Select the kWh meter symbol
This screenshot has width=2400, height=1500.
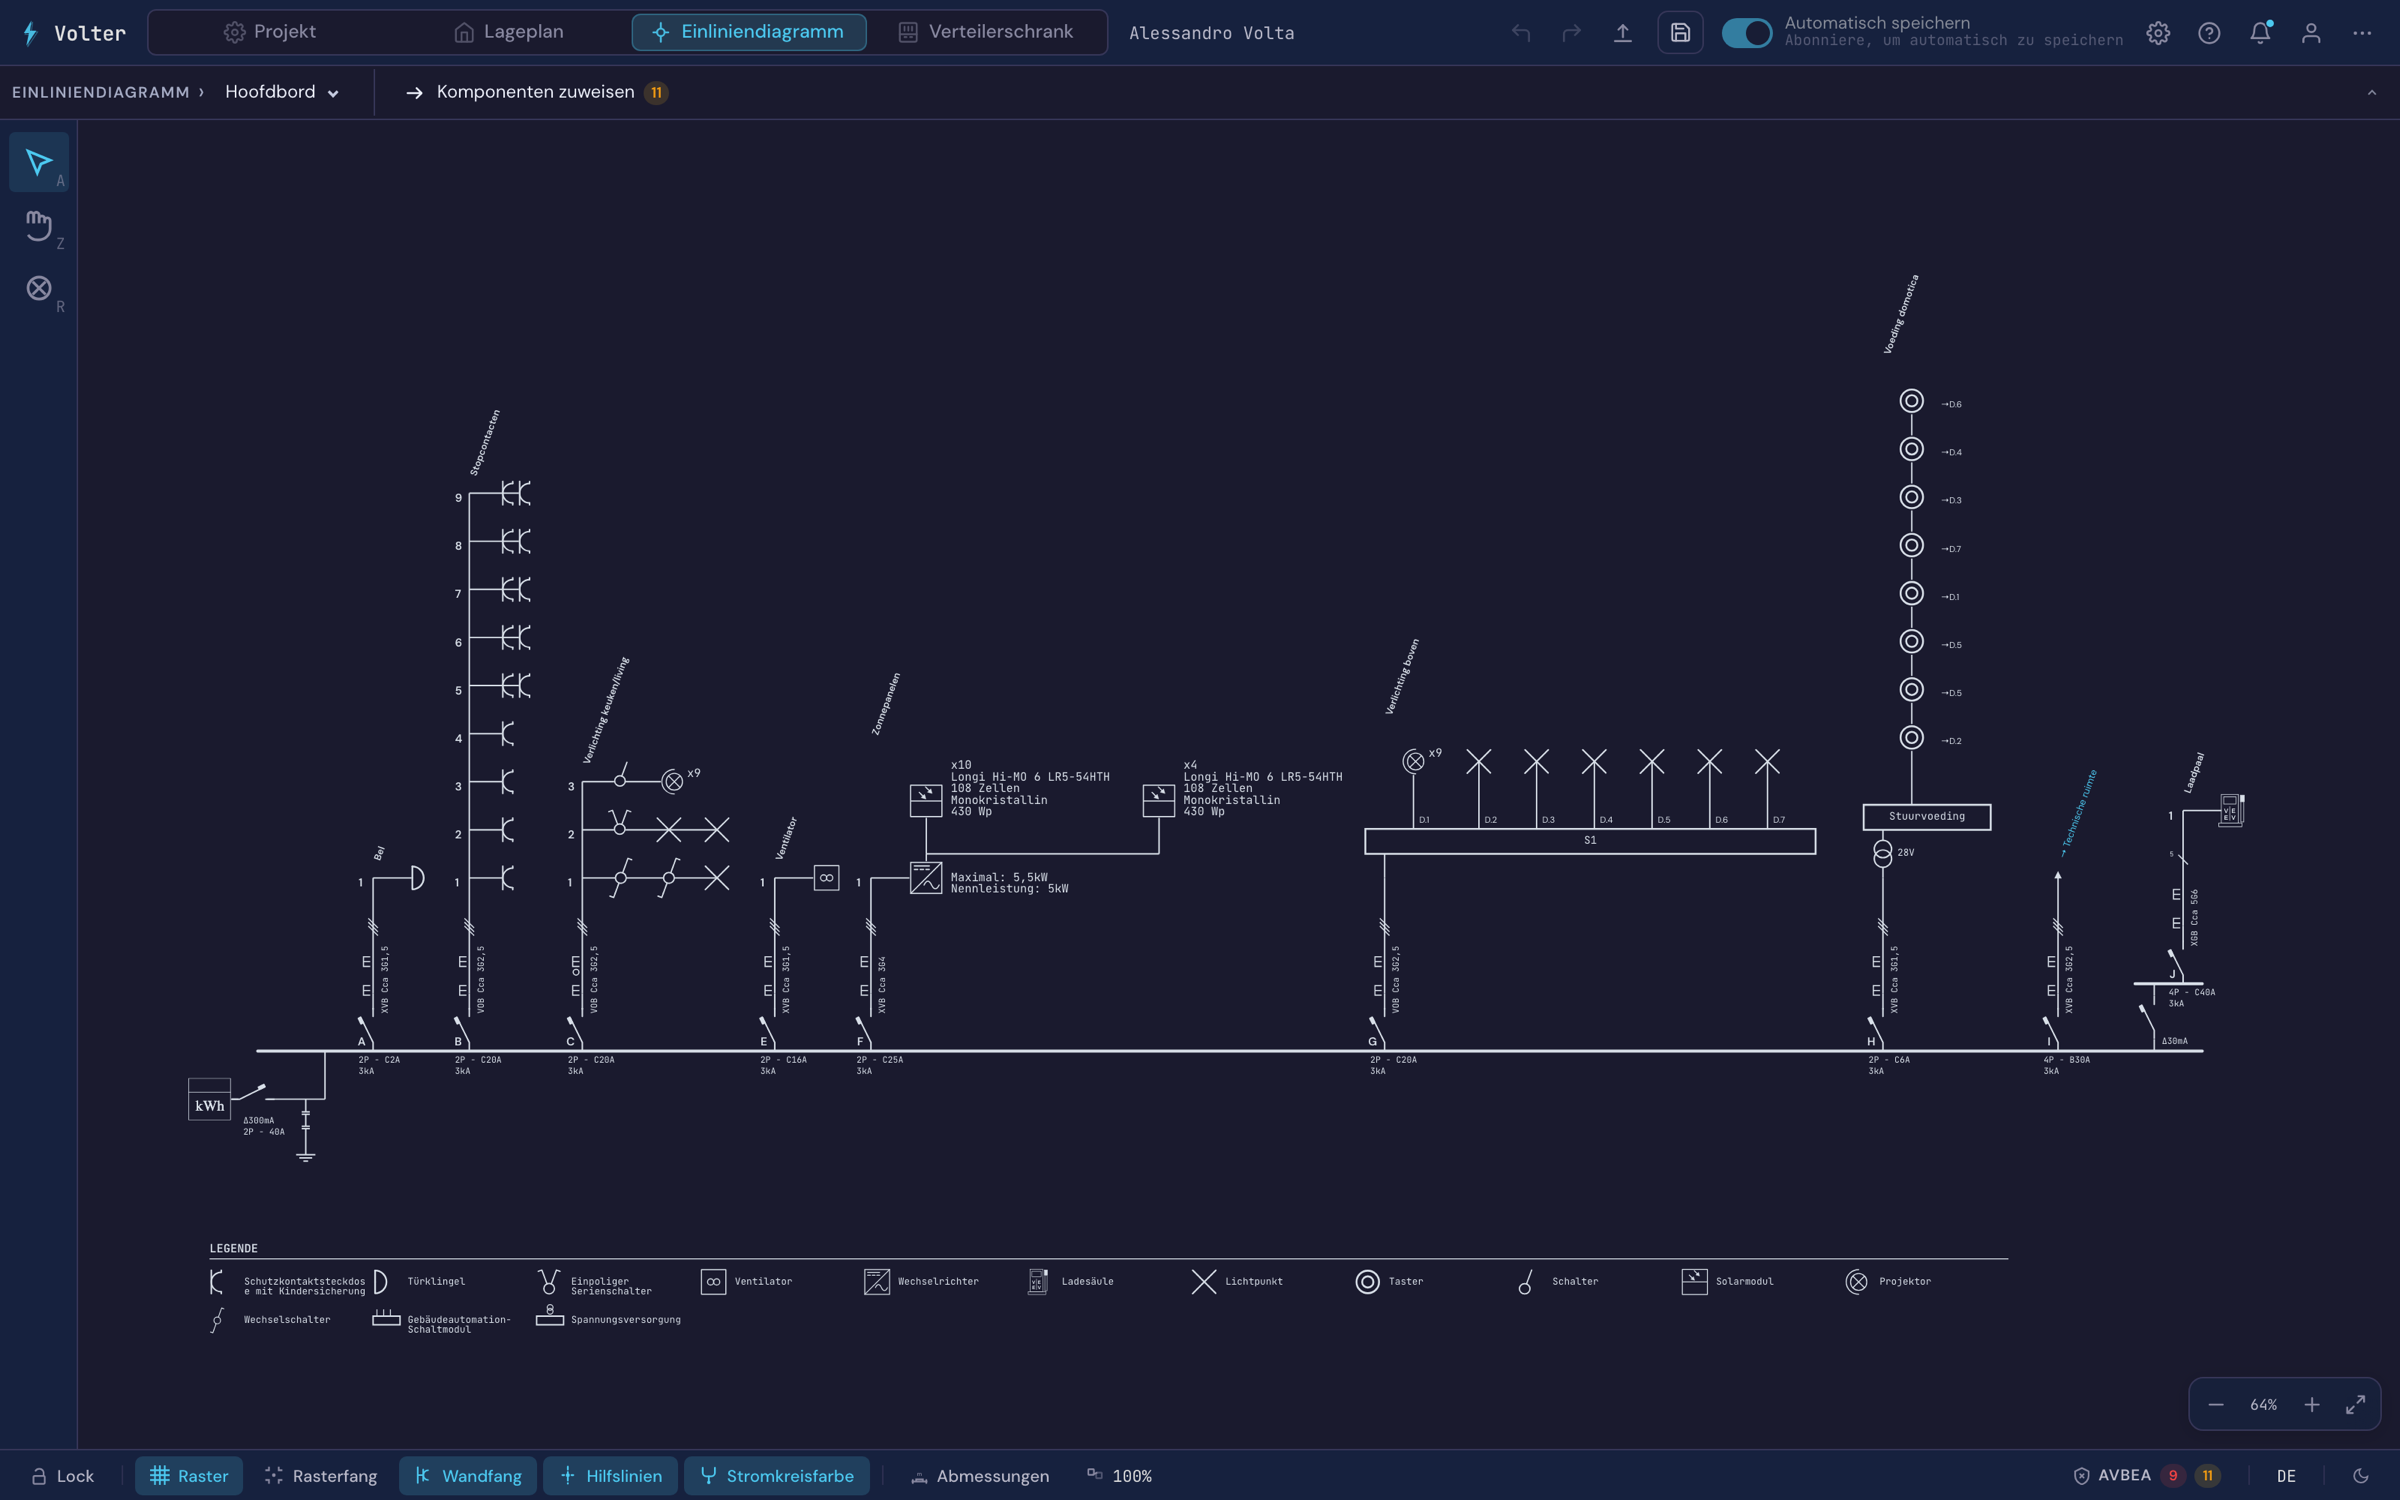pyautogui.click(x=209, y=1100)
